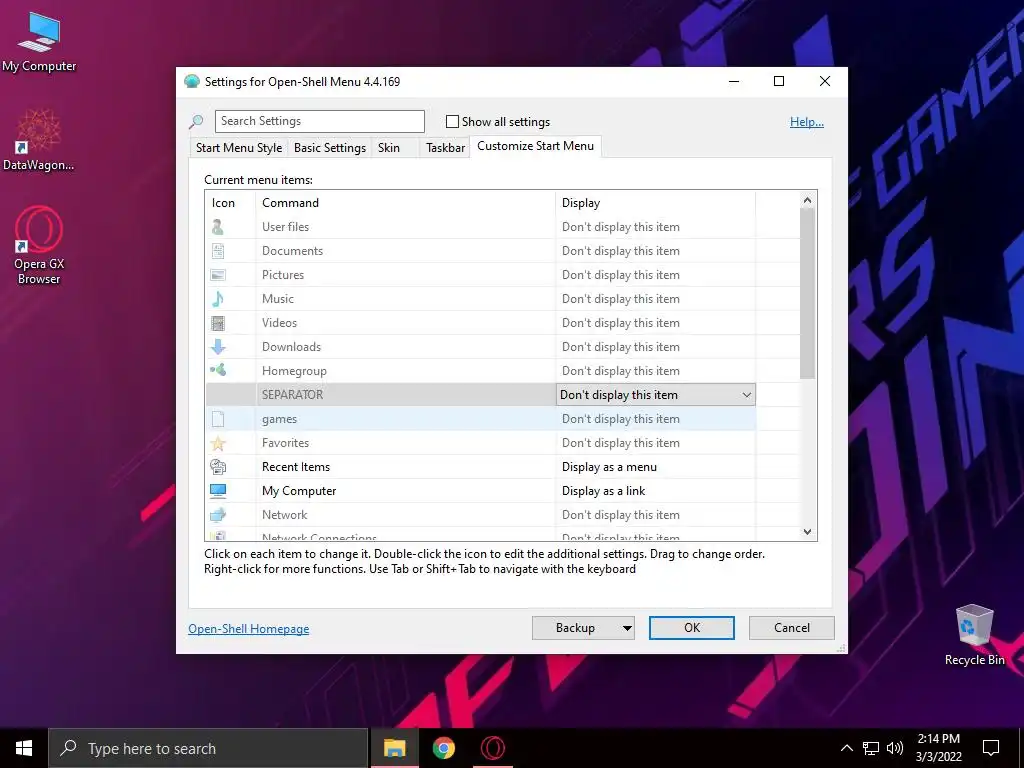Open My Computer desktop shortcut
1024x768 pixels.
(x=39, y=40)
